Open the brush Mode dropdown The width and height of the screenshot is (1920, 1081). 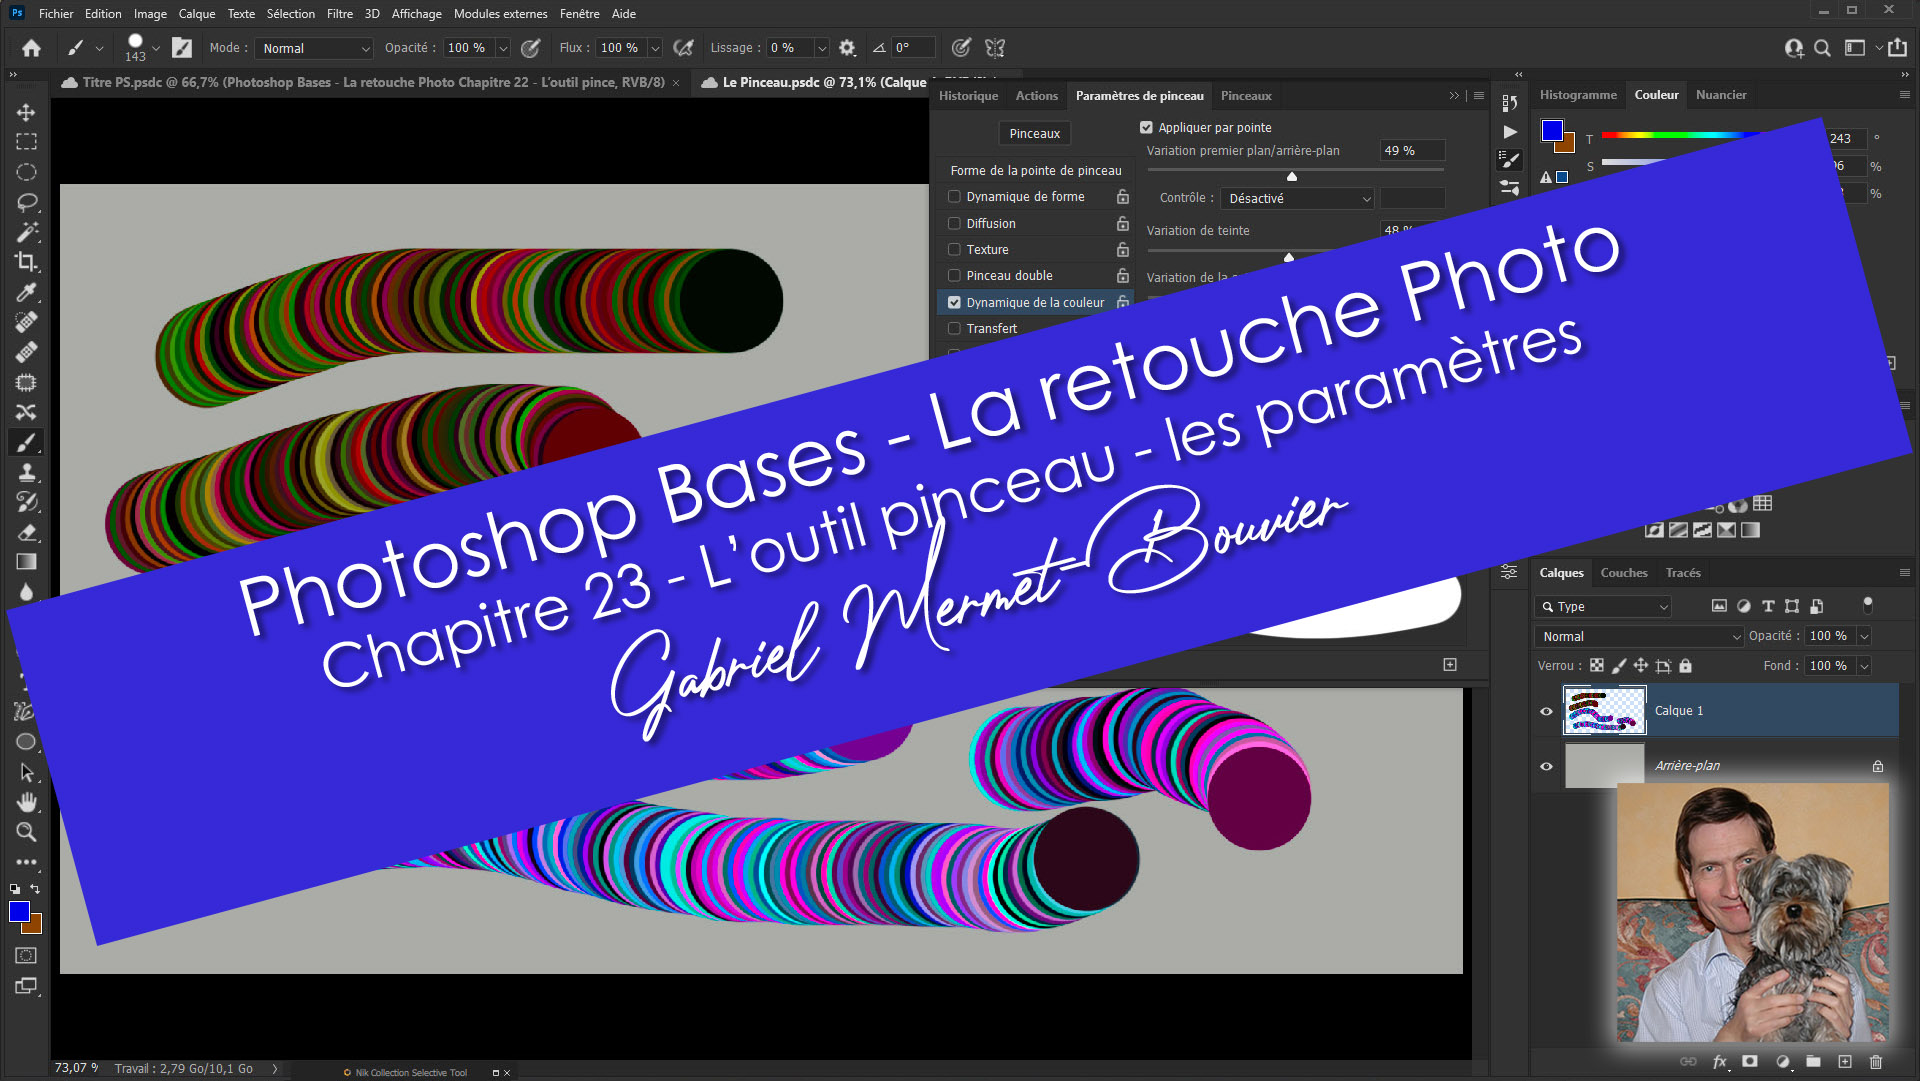tap(315, 48)
